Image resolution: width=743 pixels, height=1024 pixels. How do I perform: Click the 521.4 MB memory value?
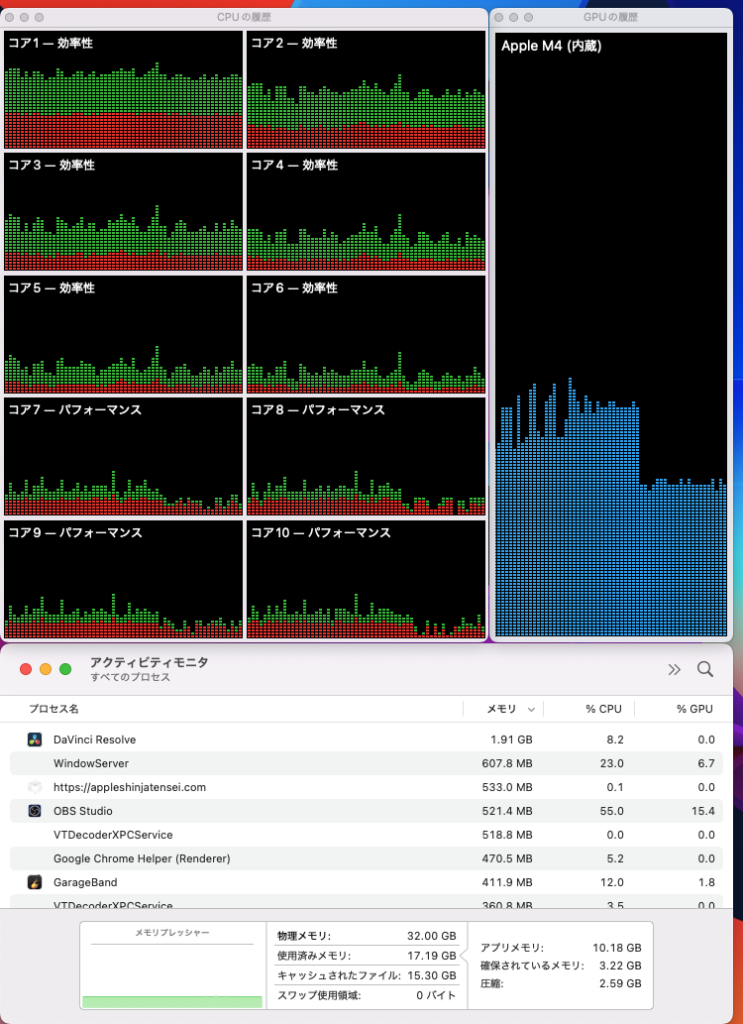(507, 811)
